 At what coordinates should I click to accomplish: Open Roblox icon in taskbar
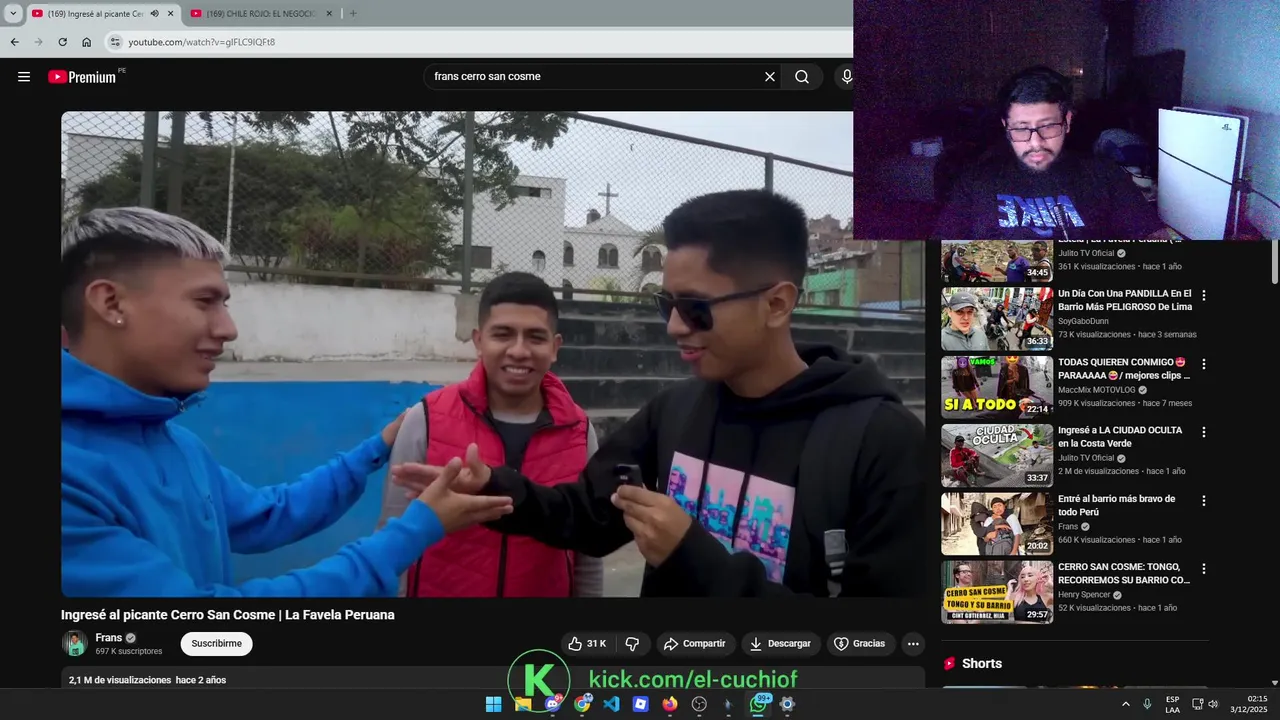(640, 704)
